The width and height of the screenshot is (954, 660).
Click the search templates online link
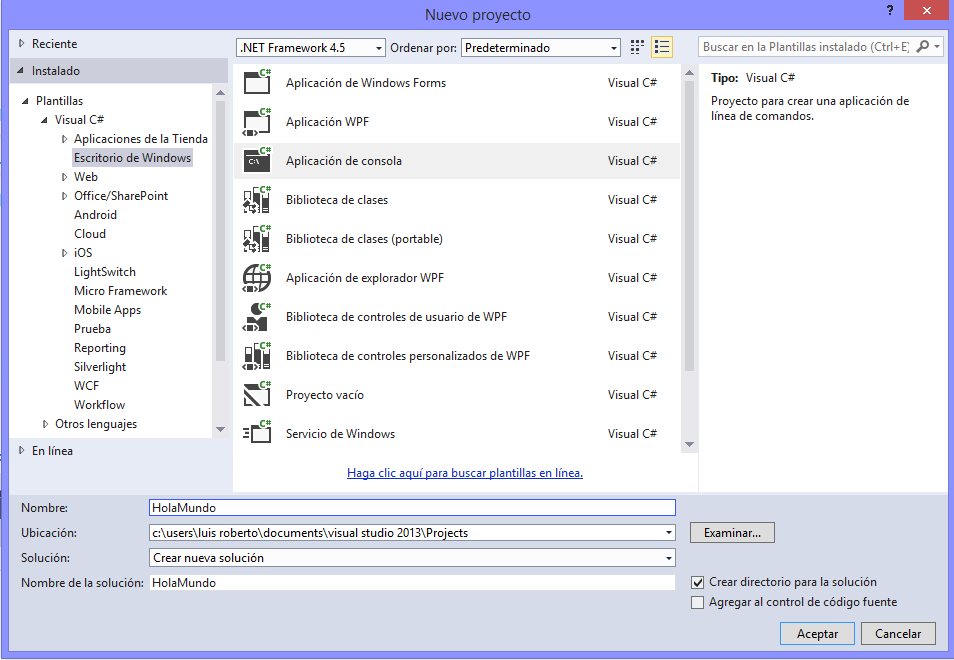tap(465, 473)
